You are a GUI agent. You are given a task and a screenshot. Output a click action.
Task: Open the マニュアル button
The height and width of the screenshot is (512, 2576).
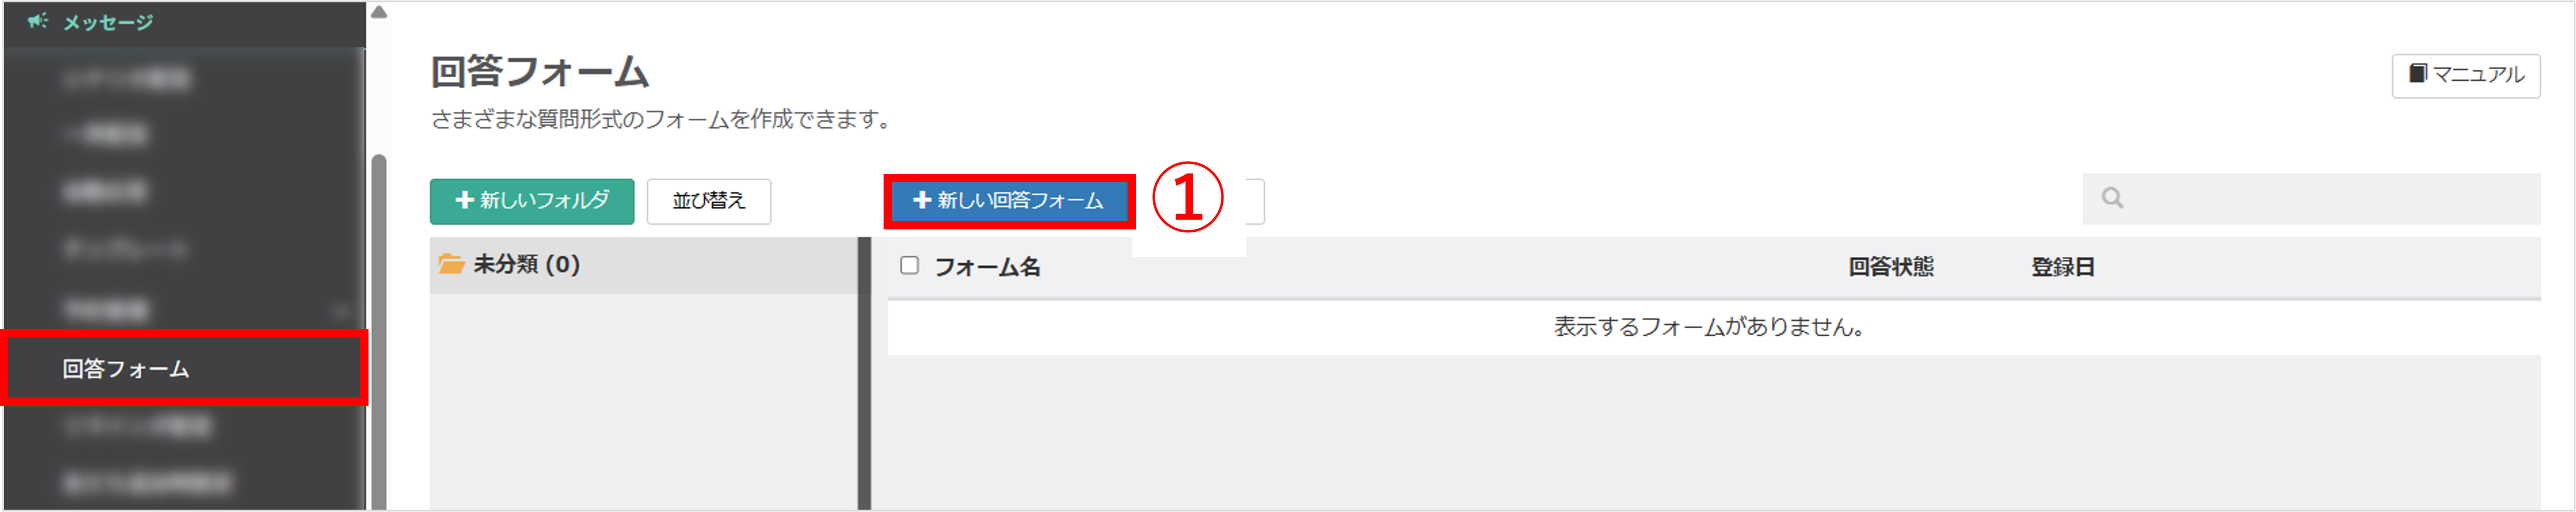coord(2465,75)
